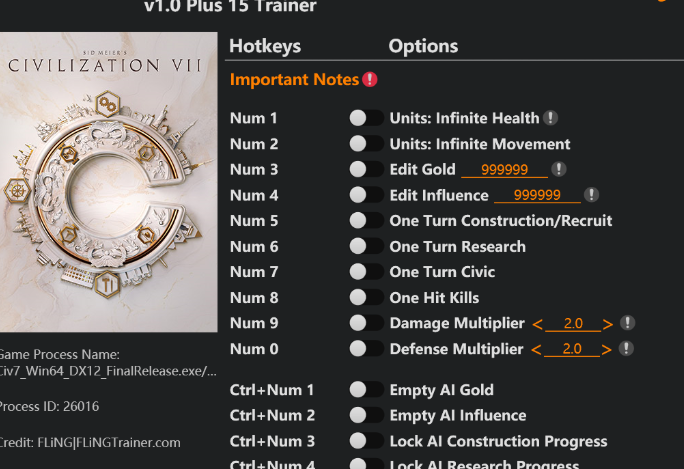Click the Edit Influence value field
Viewport: 684px width, 469px height.
pyautogui.click(x=537, y=196)
